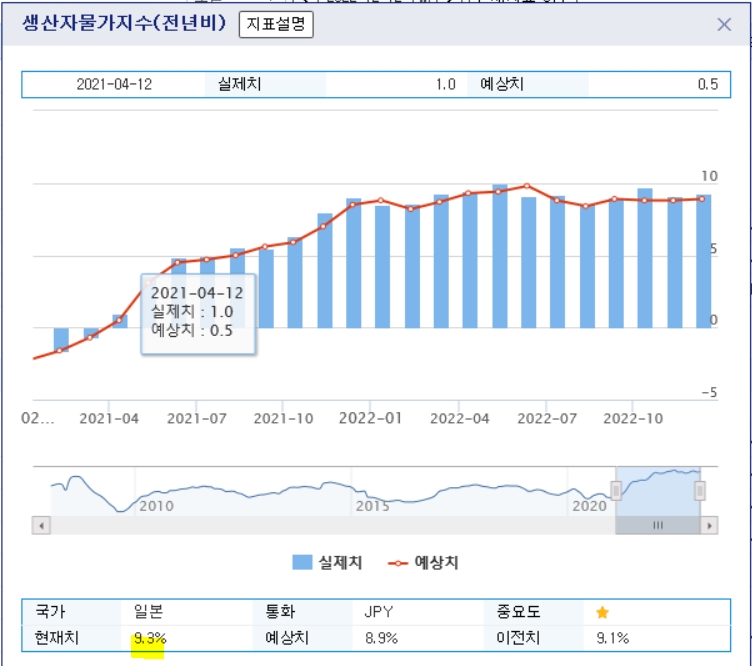Click the 2010 label in navigator

(x=156, y=506)
